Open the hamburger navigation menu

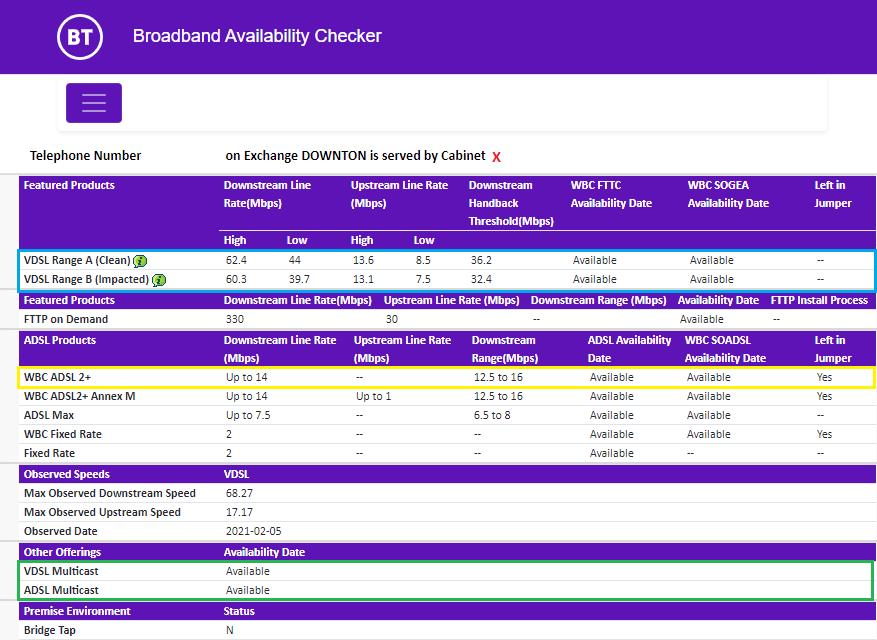click(94, 103)
